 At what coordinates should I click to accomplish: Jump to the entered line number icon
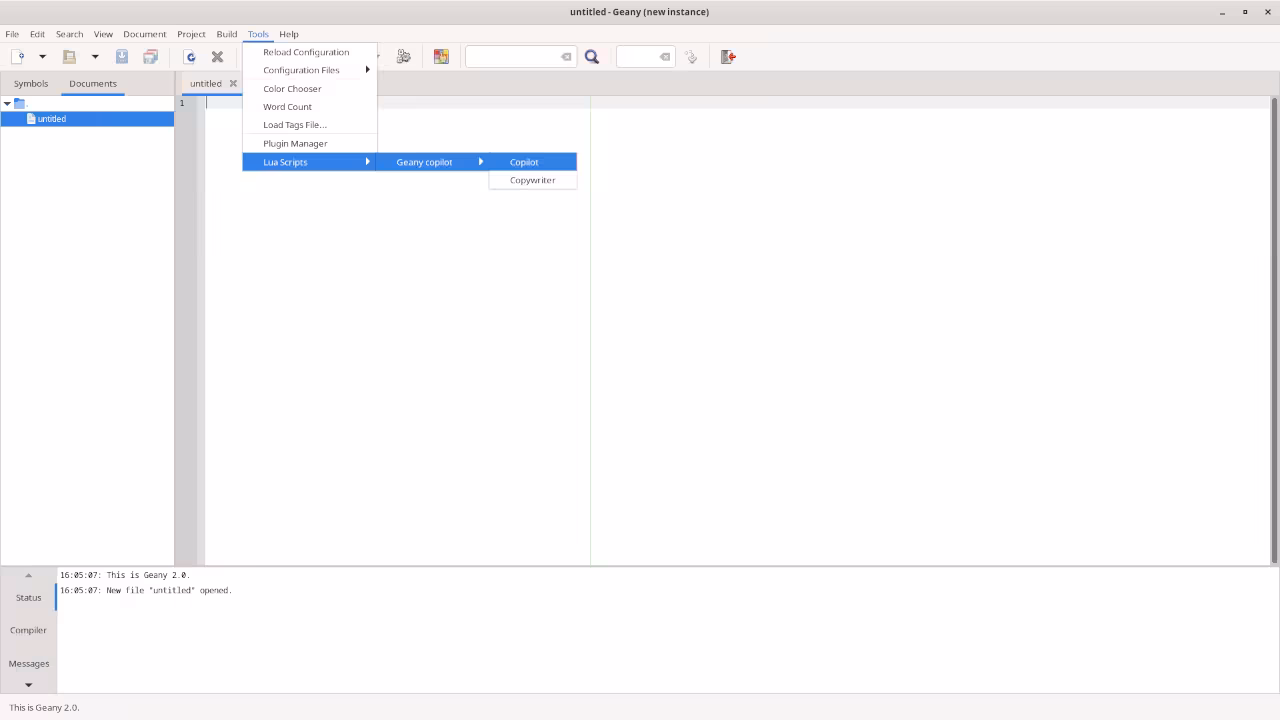point(691,56)
